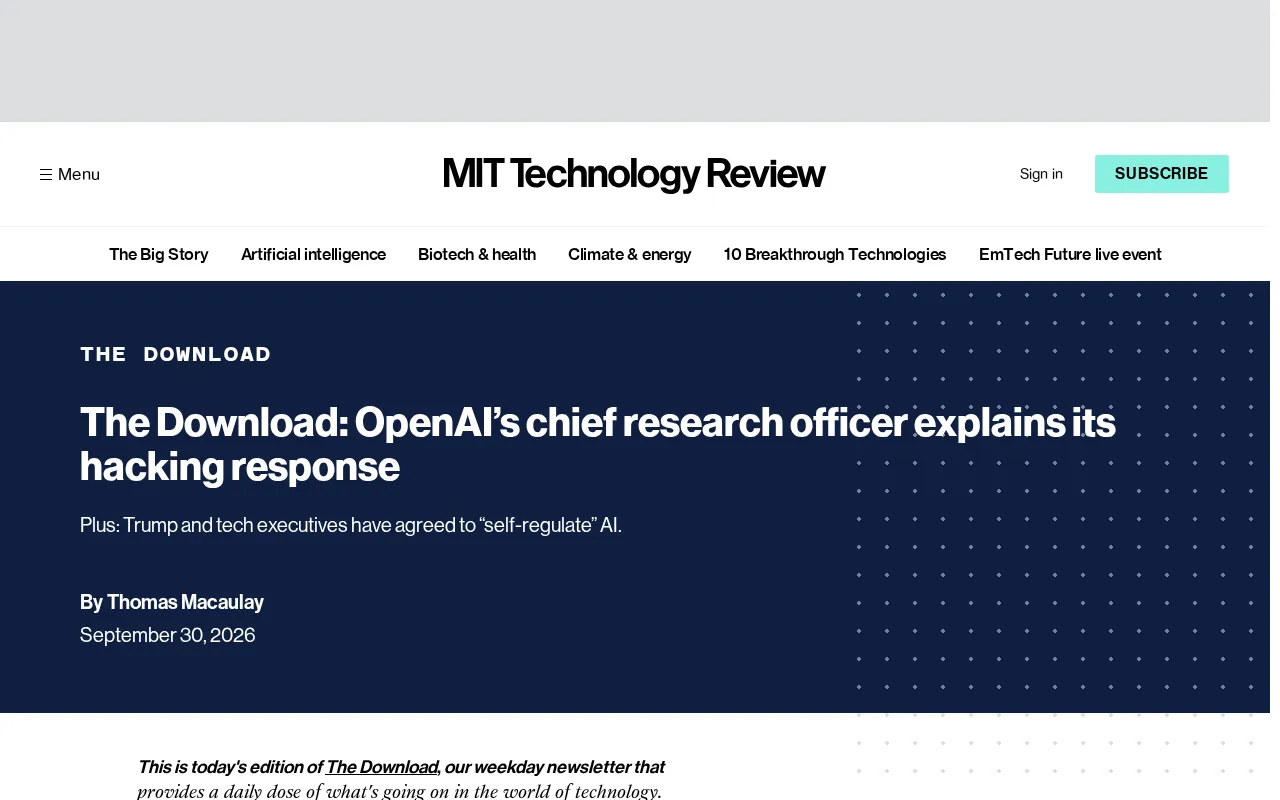Open The Download link in intro paragraph
Image resolution: width=1280 pixels, height=800 pixels.
[382, 767]
